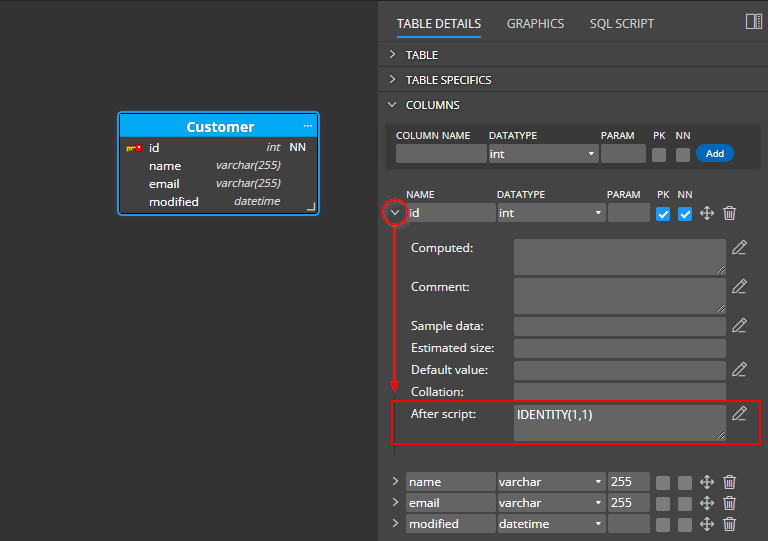This screenshot has height=541, width=768.
Task: Open the Customer table ellipsis menu
Action: tap(308, 126)
